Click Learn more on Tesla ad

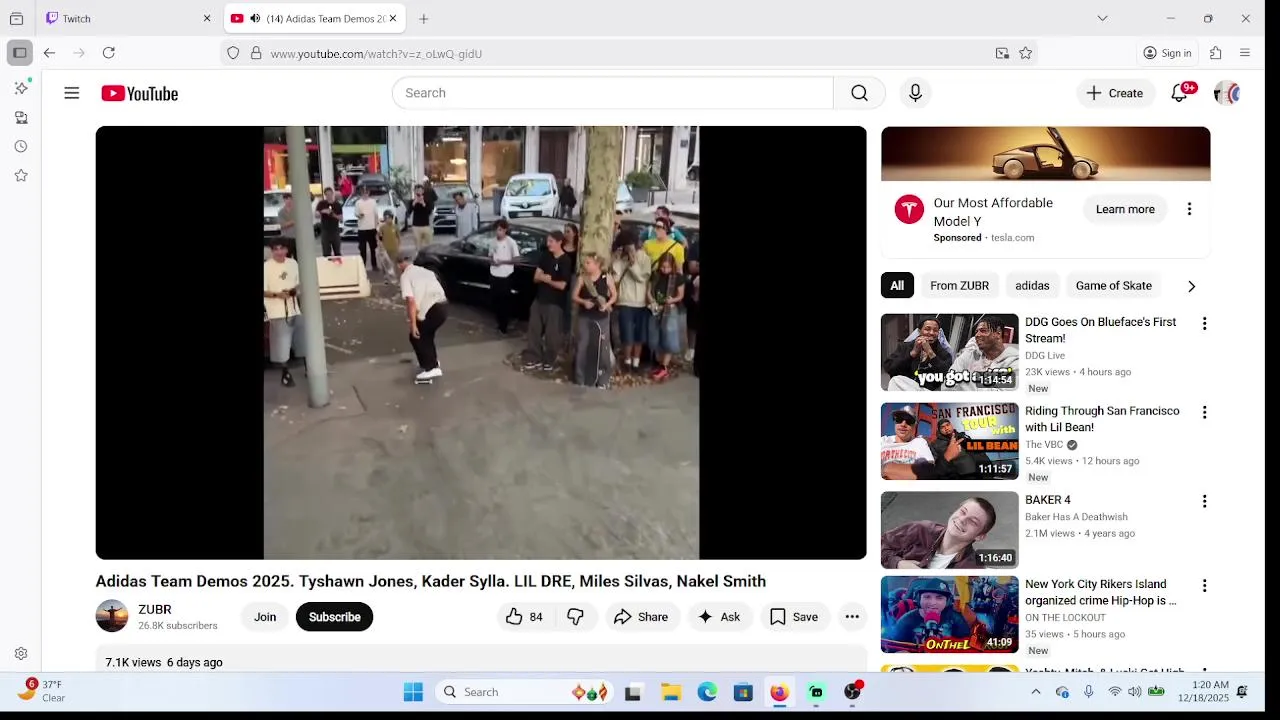(1125, 209)
